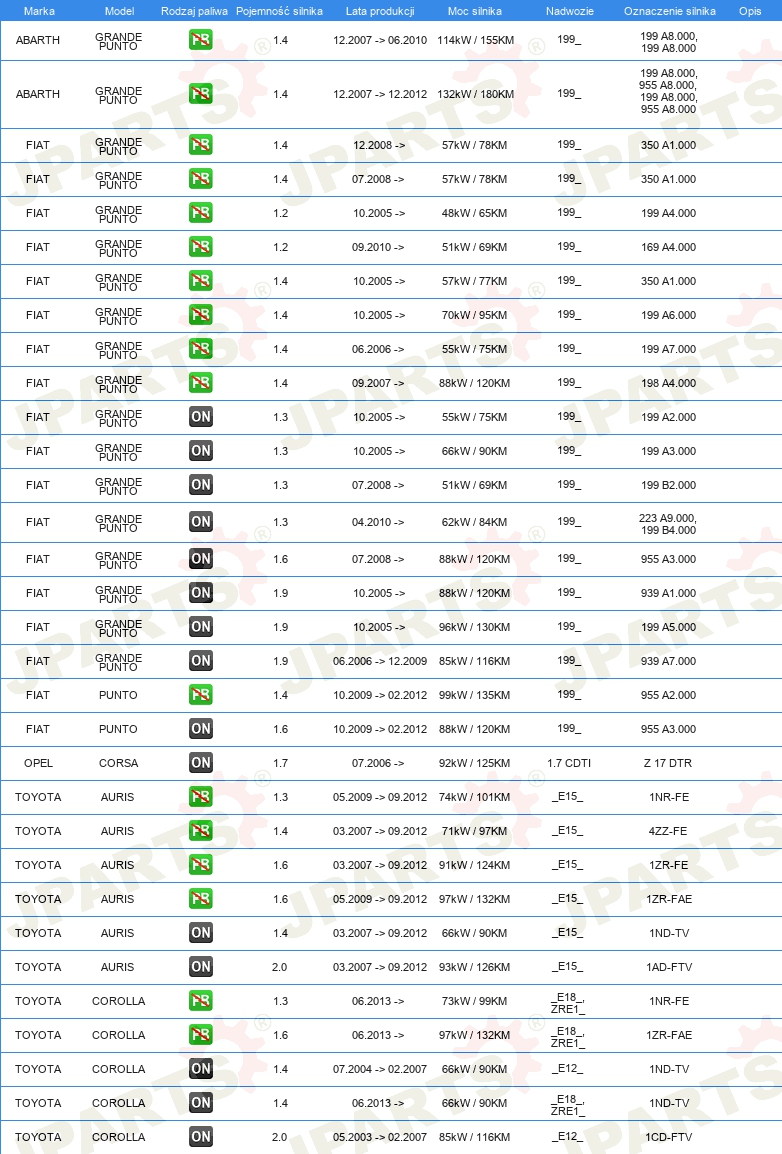782x1154 pixels.
Task: Select the 223 A9.000, 199 B4.000 engine code cell
Action: coord(668,524)
